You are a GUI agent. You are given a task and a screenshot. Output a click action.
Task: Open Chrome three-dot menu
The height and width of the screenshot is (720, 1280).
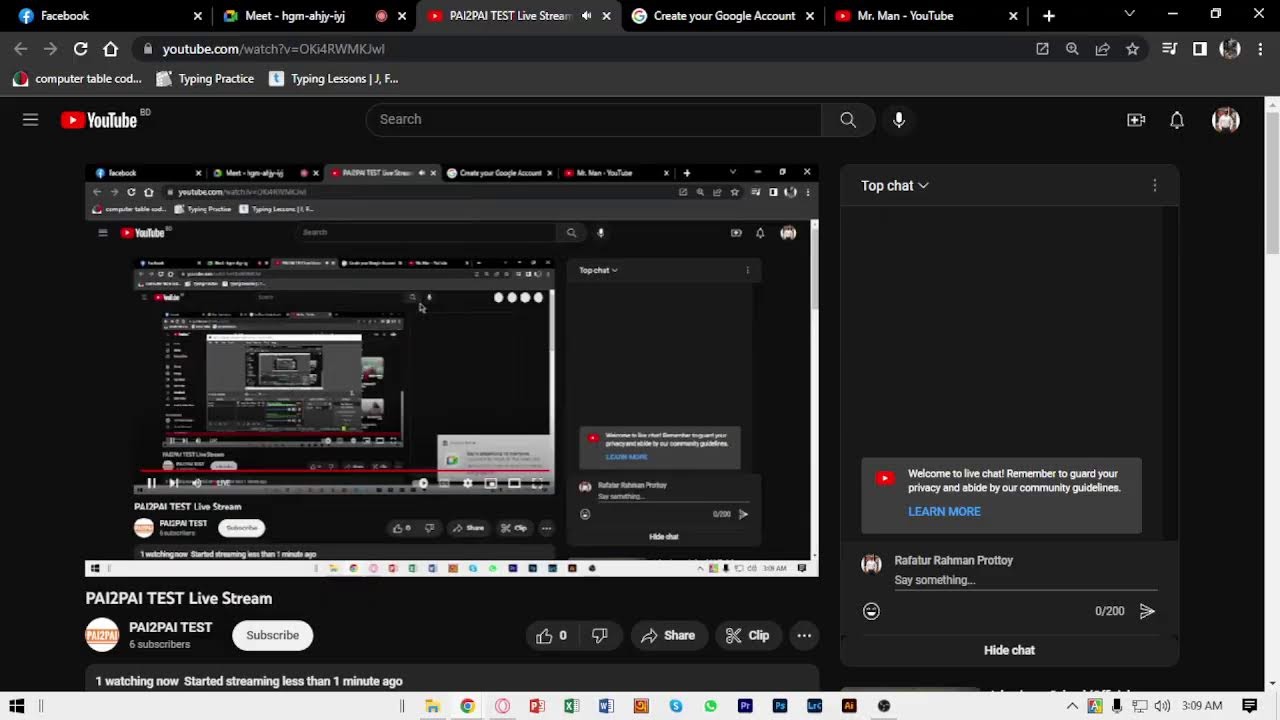click(1258, 49)
